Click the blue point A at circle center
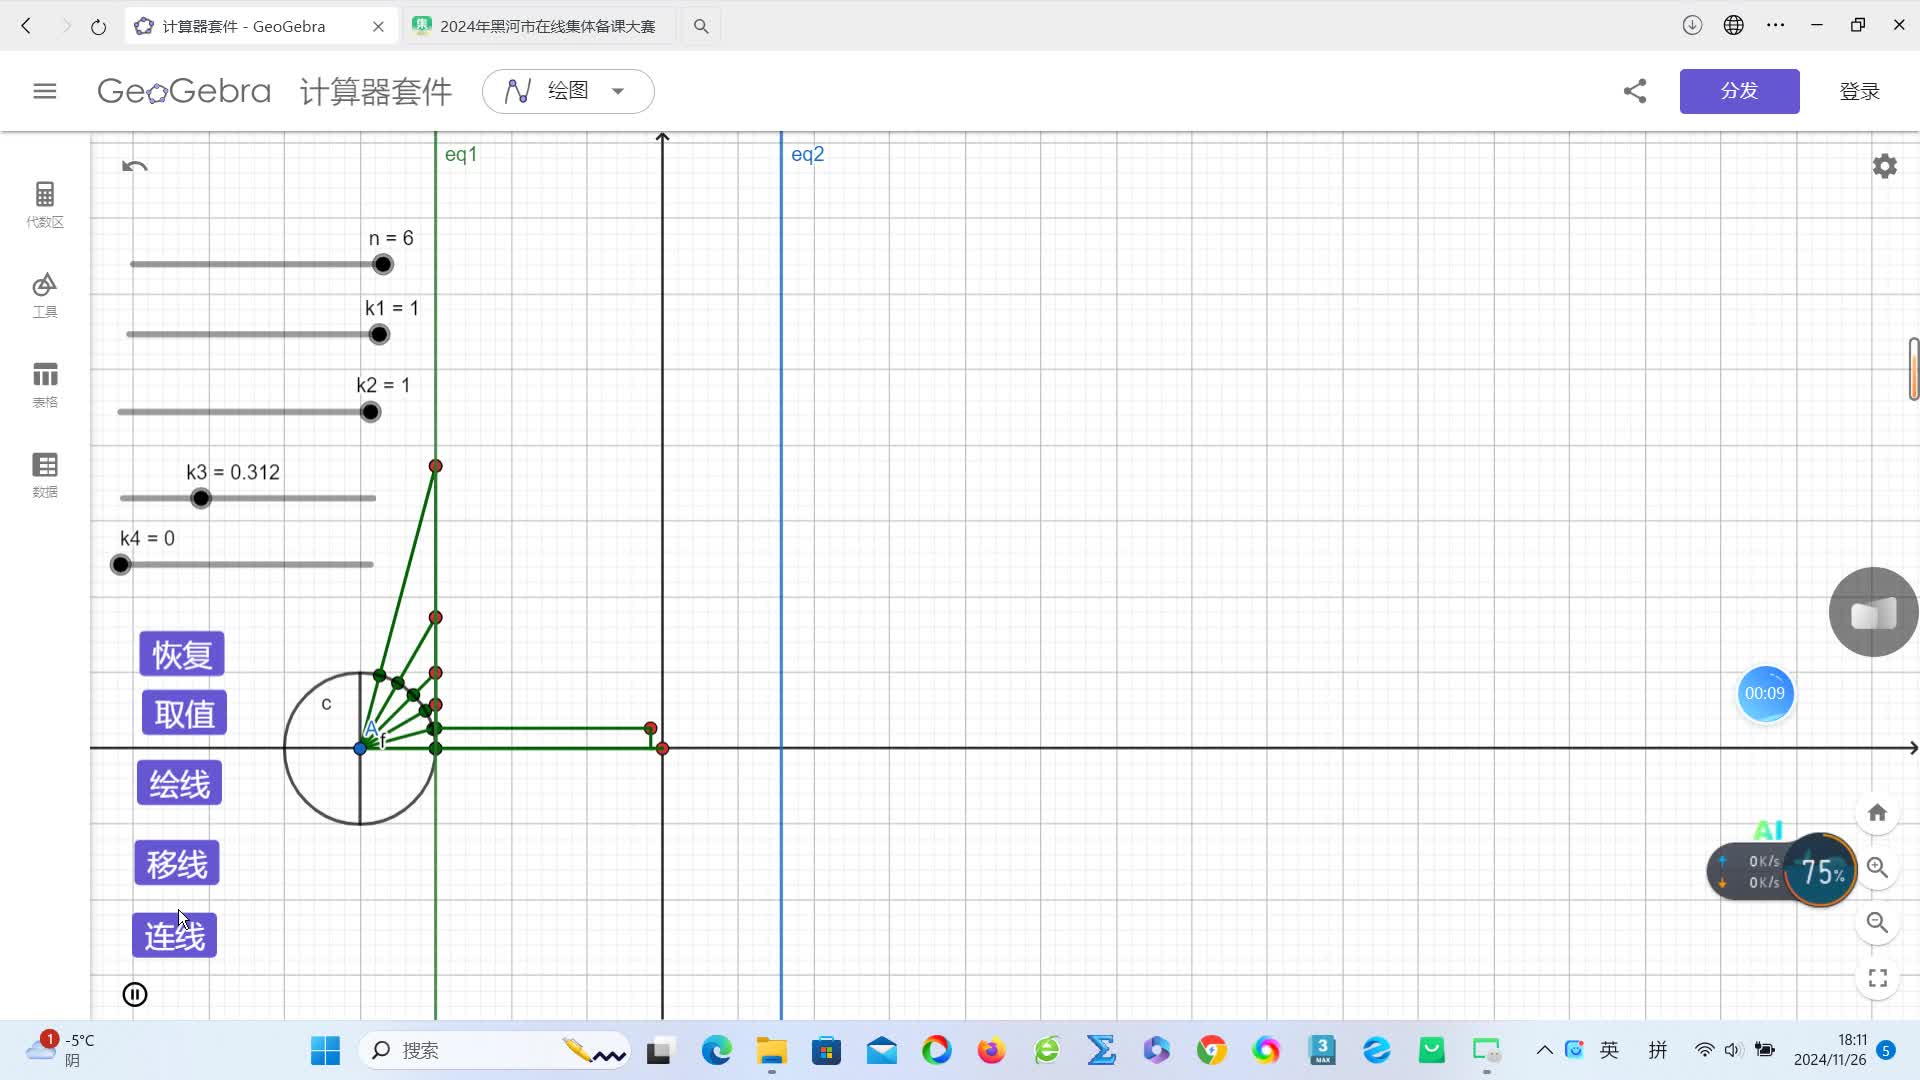Image resolution: width=1920 pixels, height=1080 pixels. pos(360,748)
